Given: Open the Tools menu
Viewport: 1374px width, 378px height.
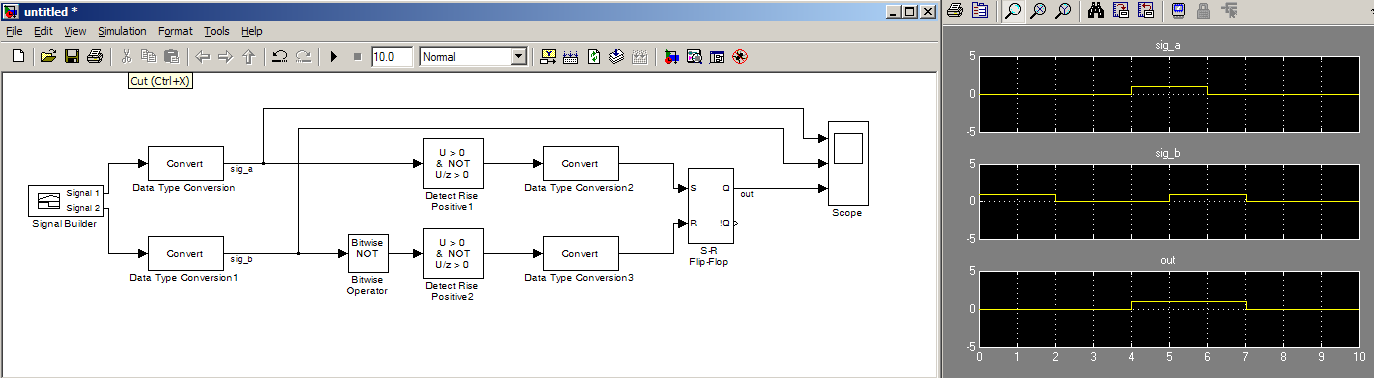Looking at the screenshot, I should (216, 32).
